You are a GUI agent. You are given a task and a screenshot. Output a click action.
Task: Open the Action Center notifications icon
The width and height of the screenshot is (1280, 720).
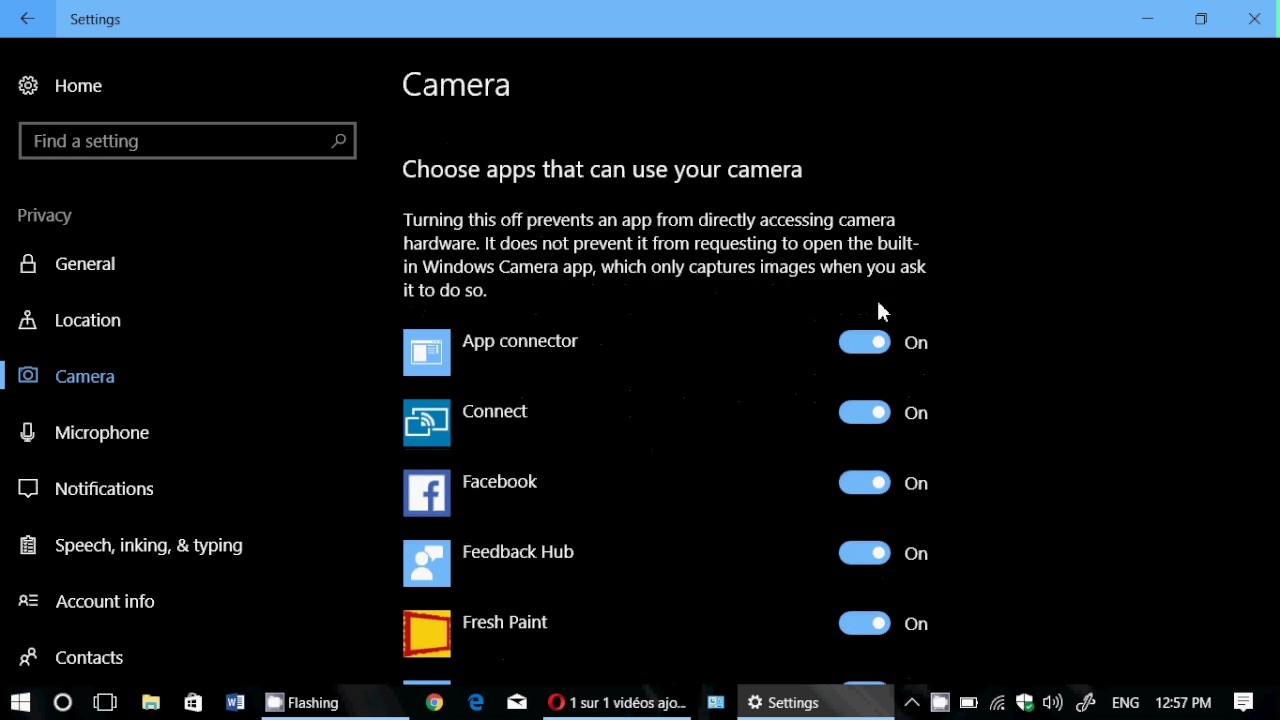pos(1243,702)
